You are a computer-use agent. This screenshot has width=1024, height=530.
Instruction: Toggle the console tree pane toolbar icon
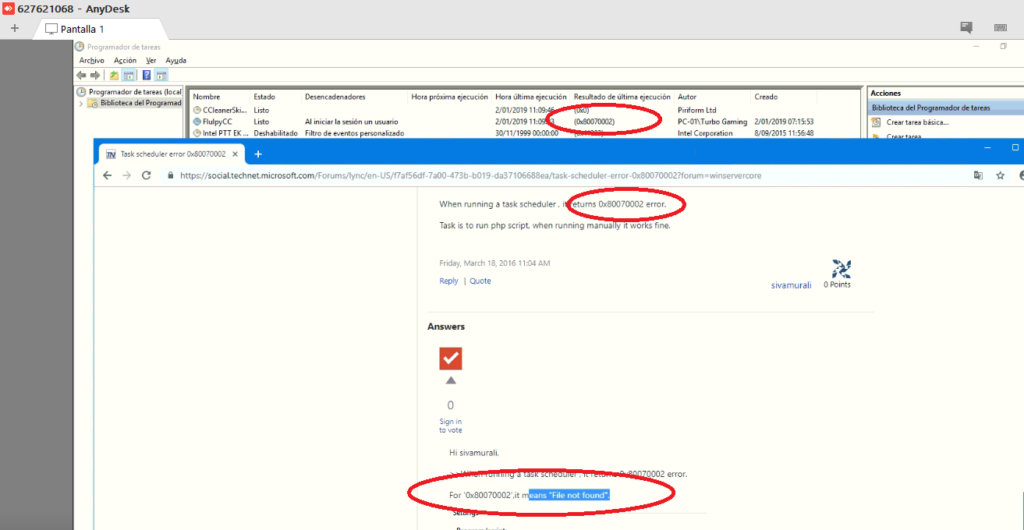click(129, 75)
